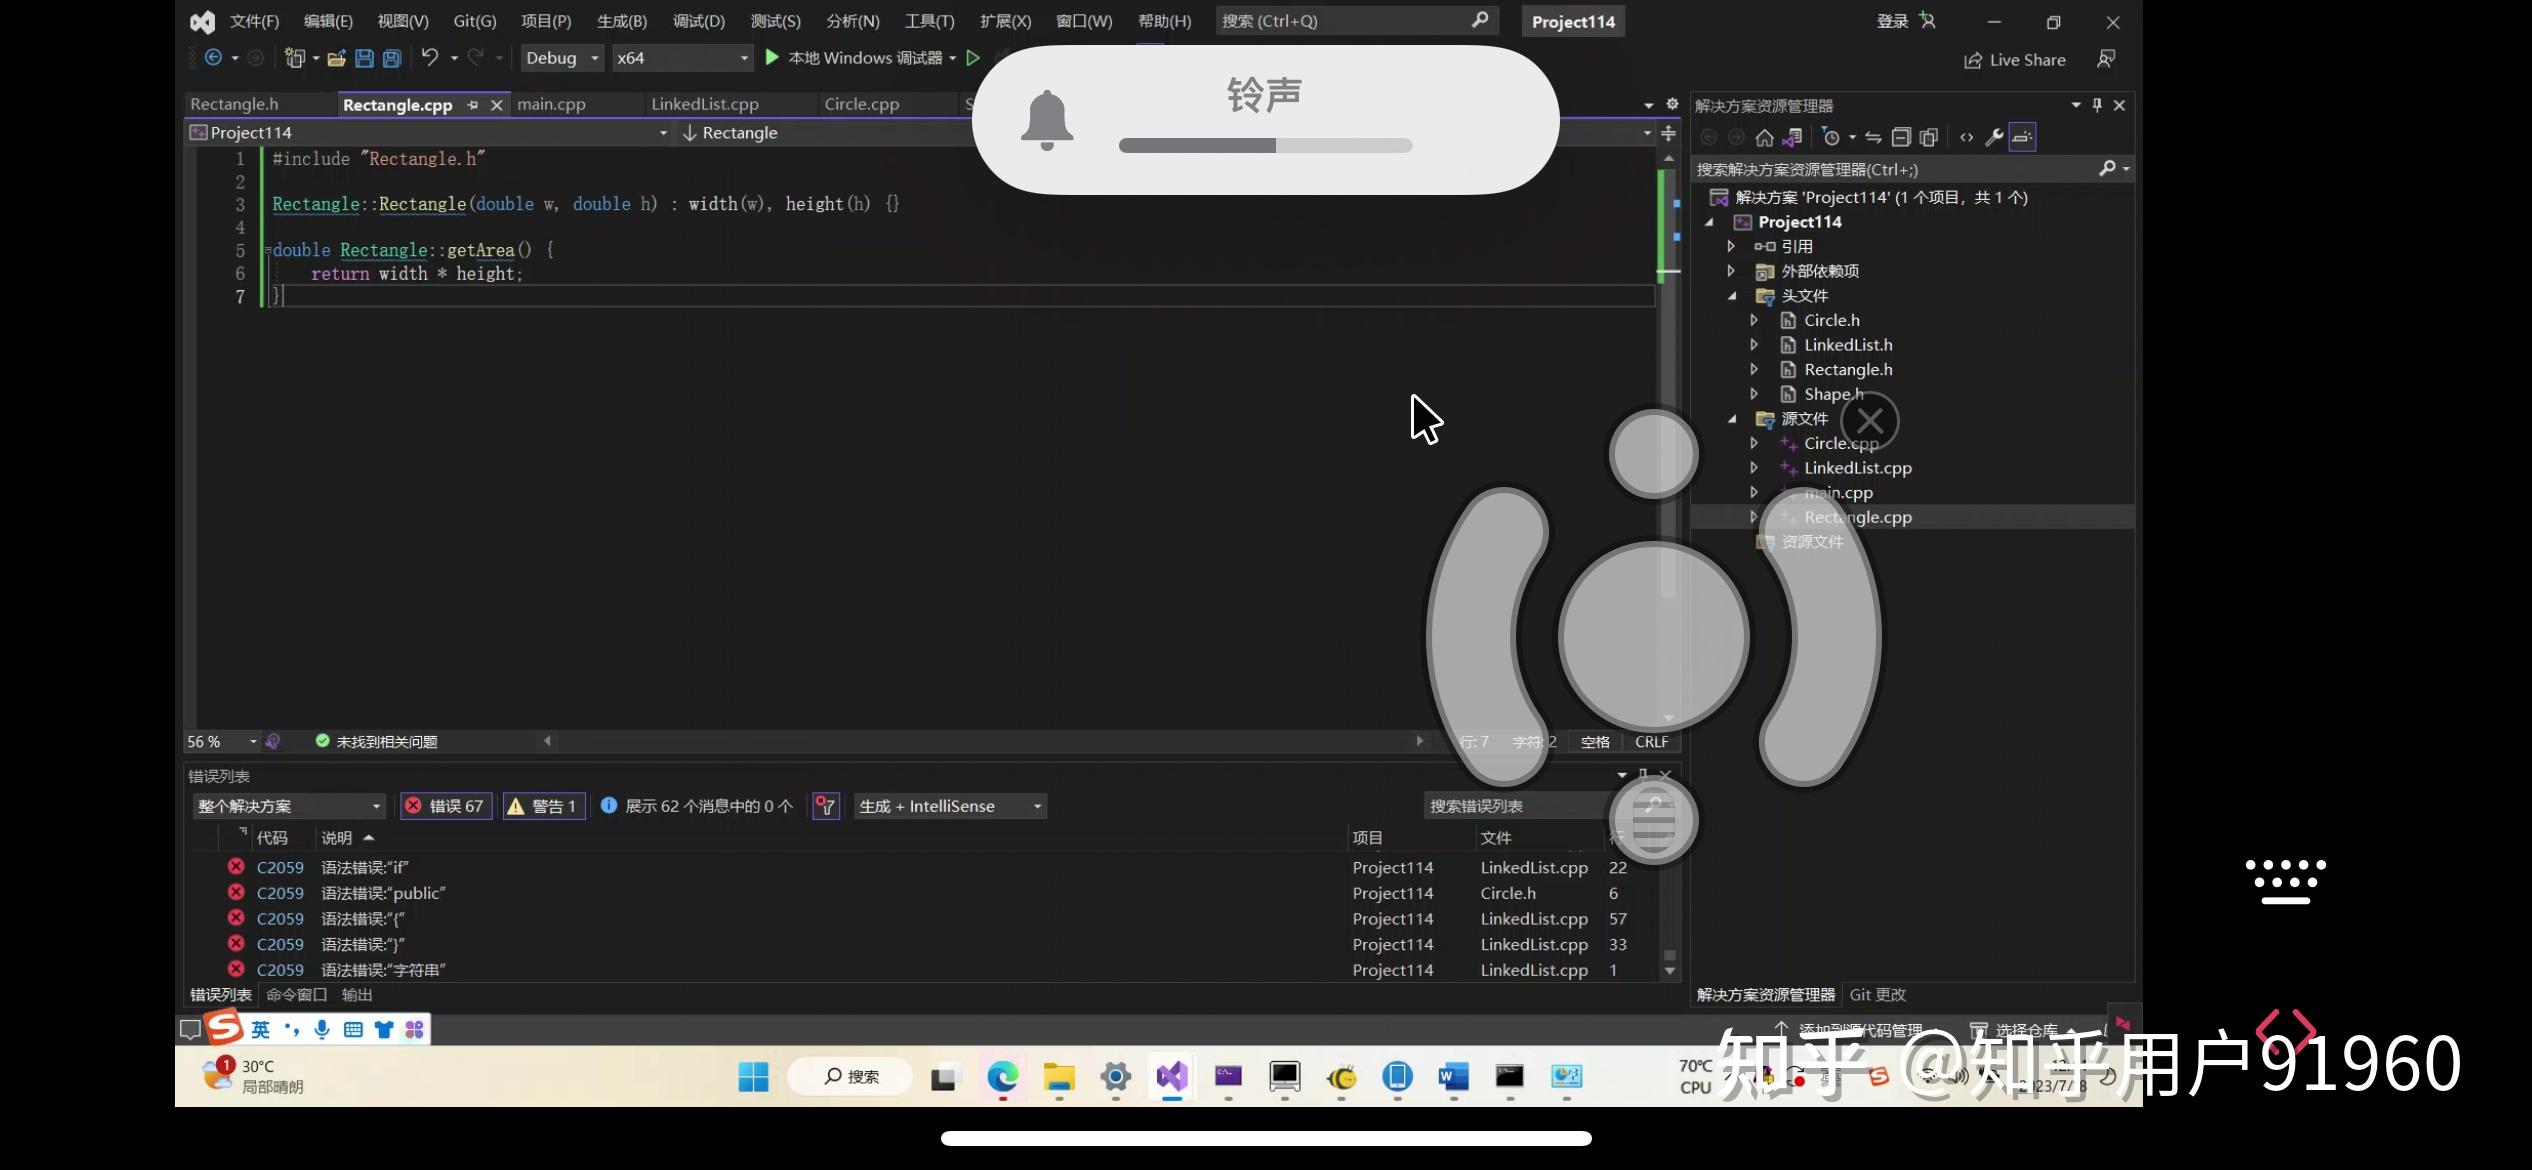Click the Live Share button

tap(2014, 60)
